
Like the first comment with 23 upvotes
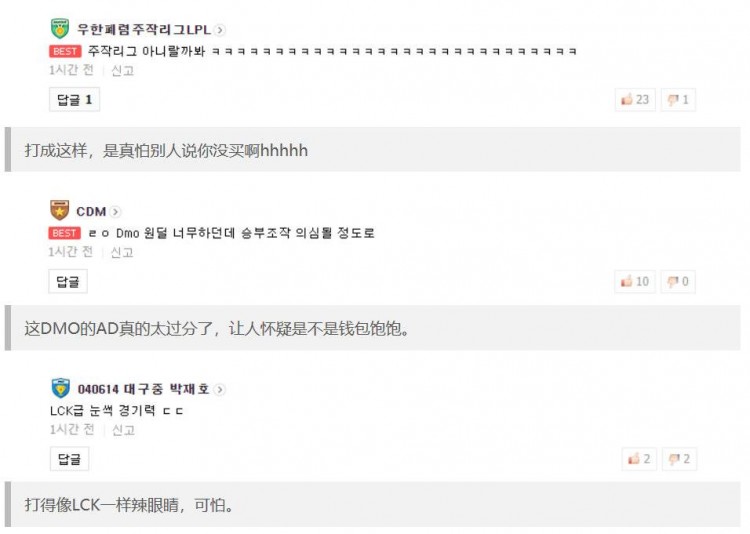pos(635,100)
